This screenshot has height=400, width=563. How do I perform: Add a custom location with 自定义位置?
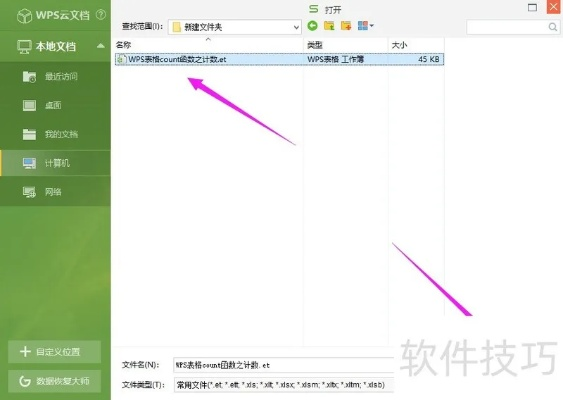54,352
